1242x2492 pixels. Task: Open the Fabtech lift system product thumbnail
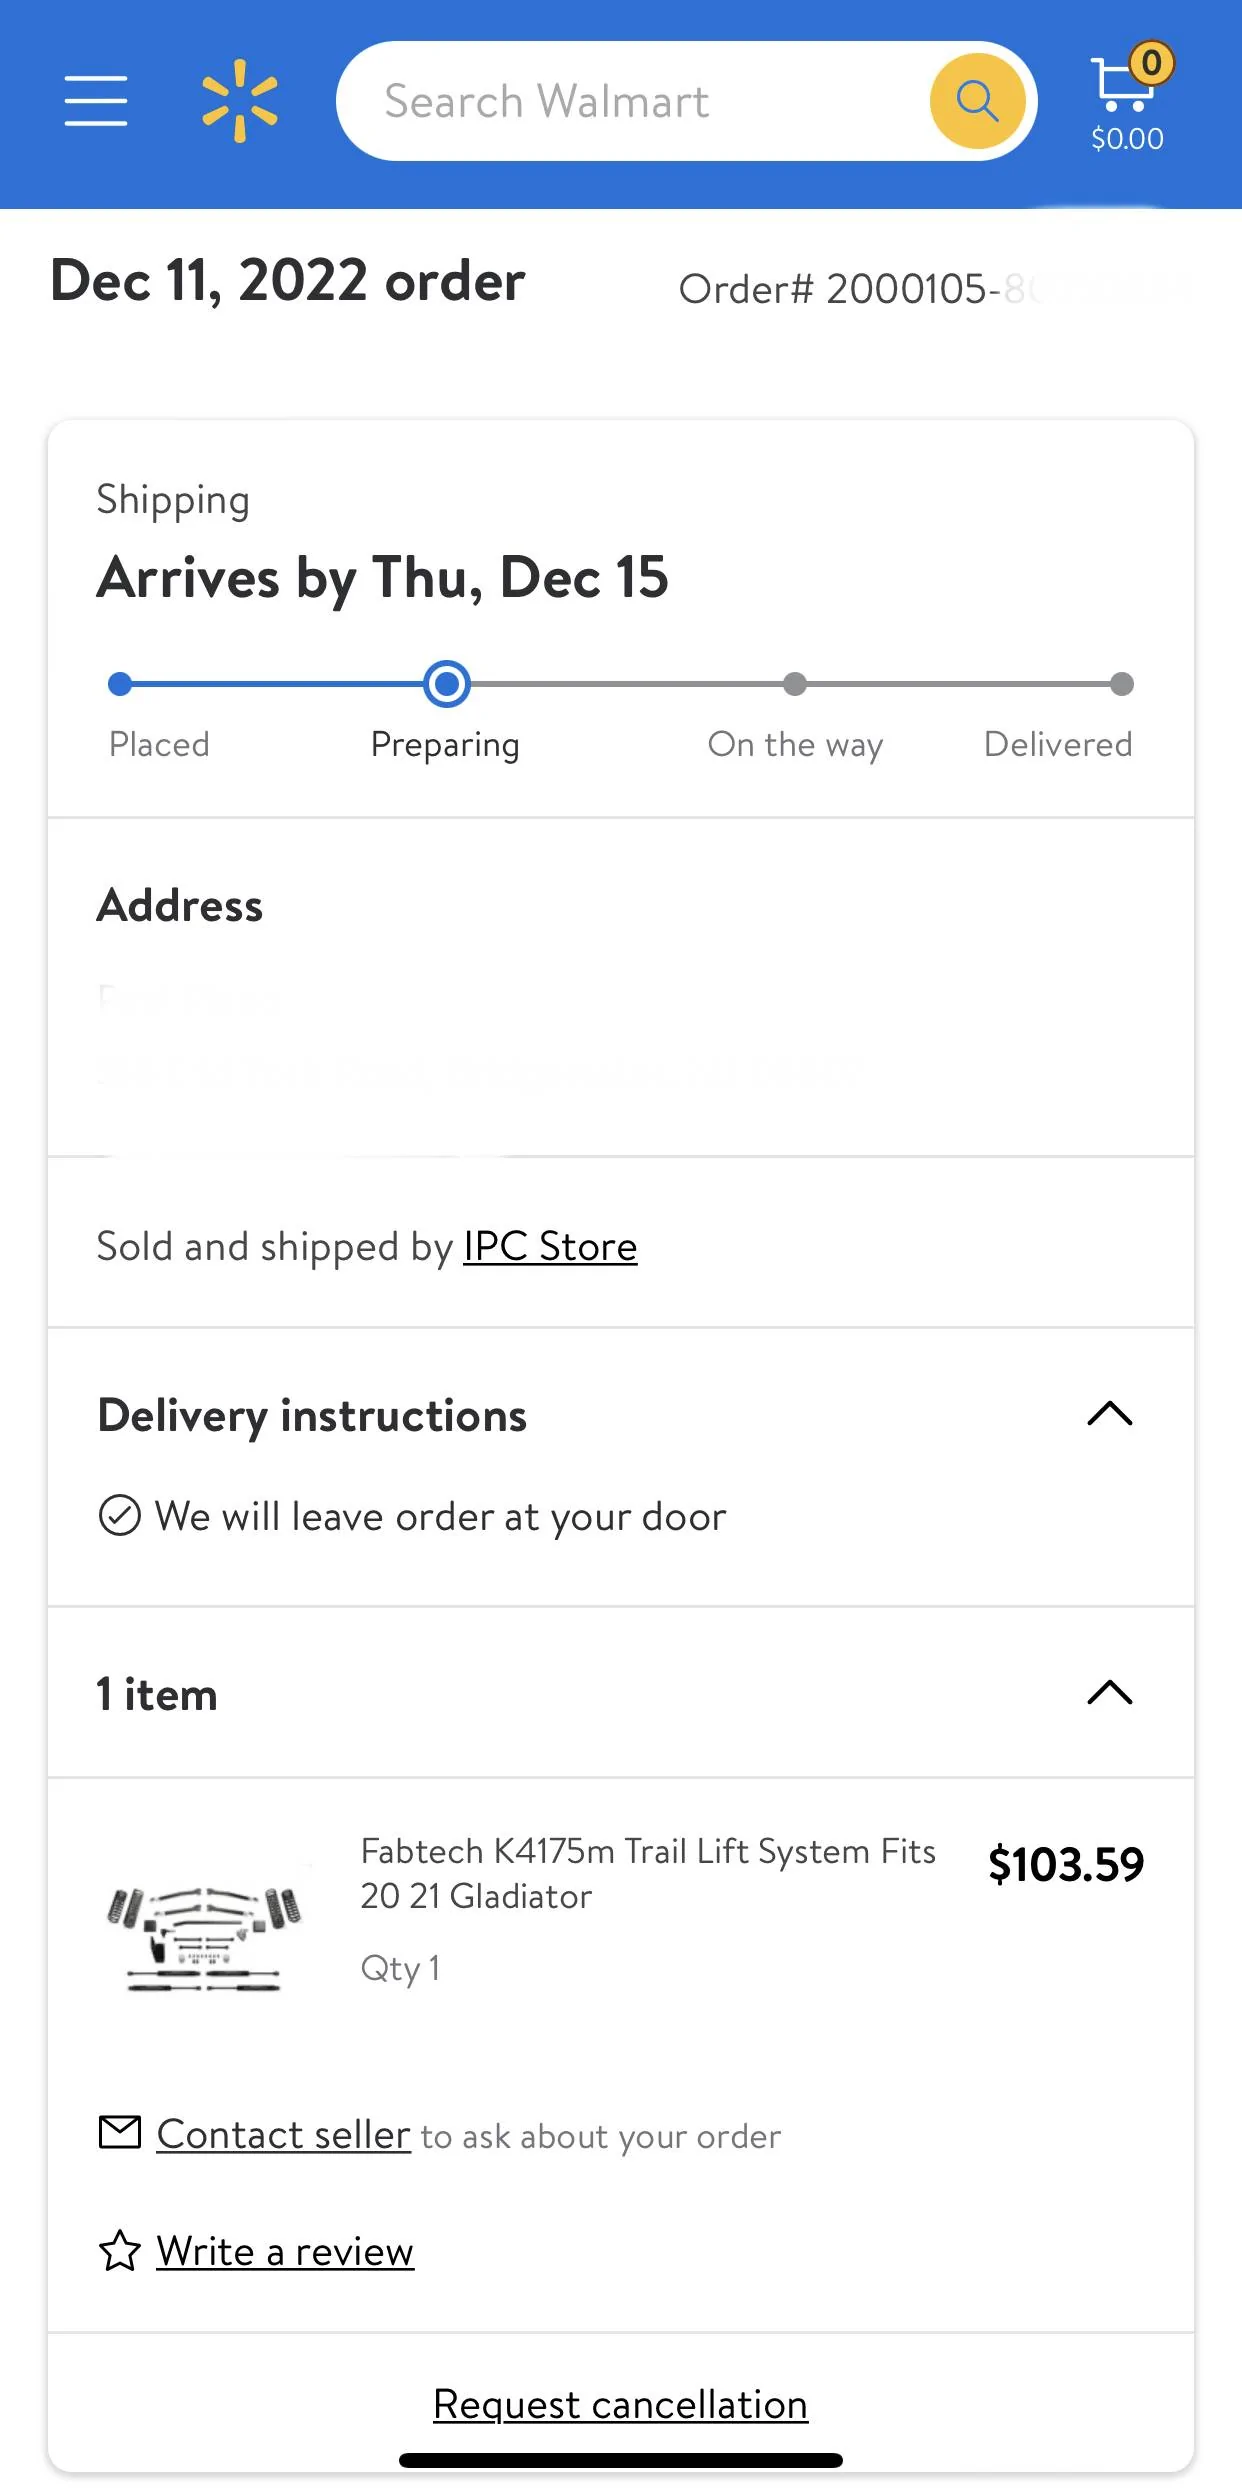point(205,1937)
